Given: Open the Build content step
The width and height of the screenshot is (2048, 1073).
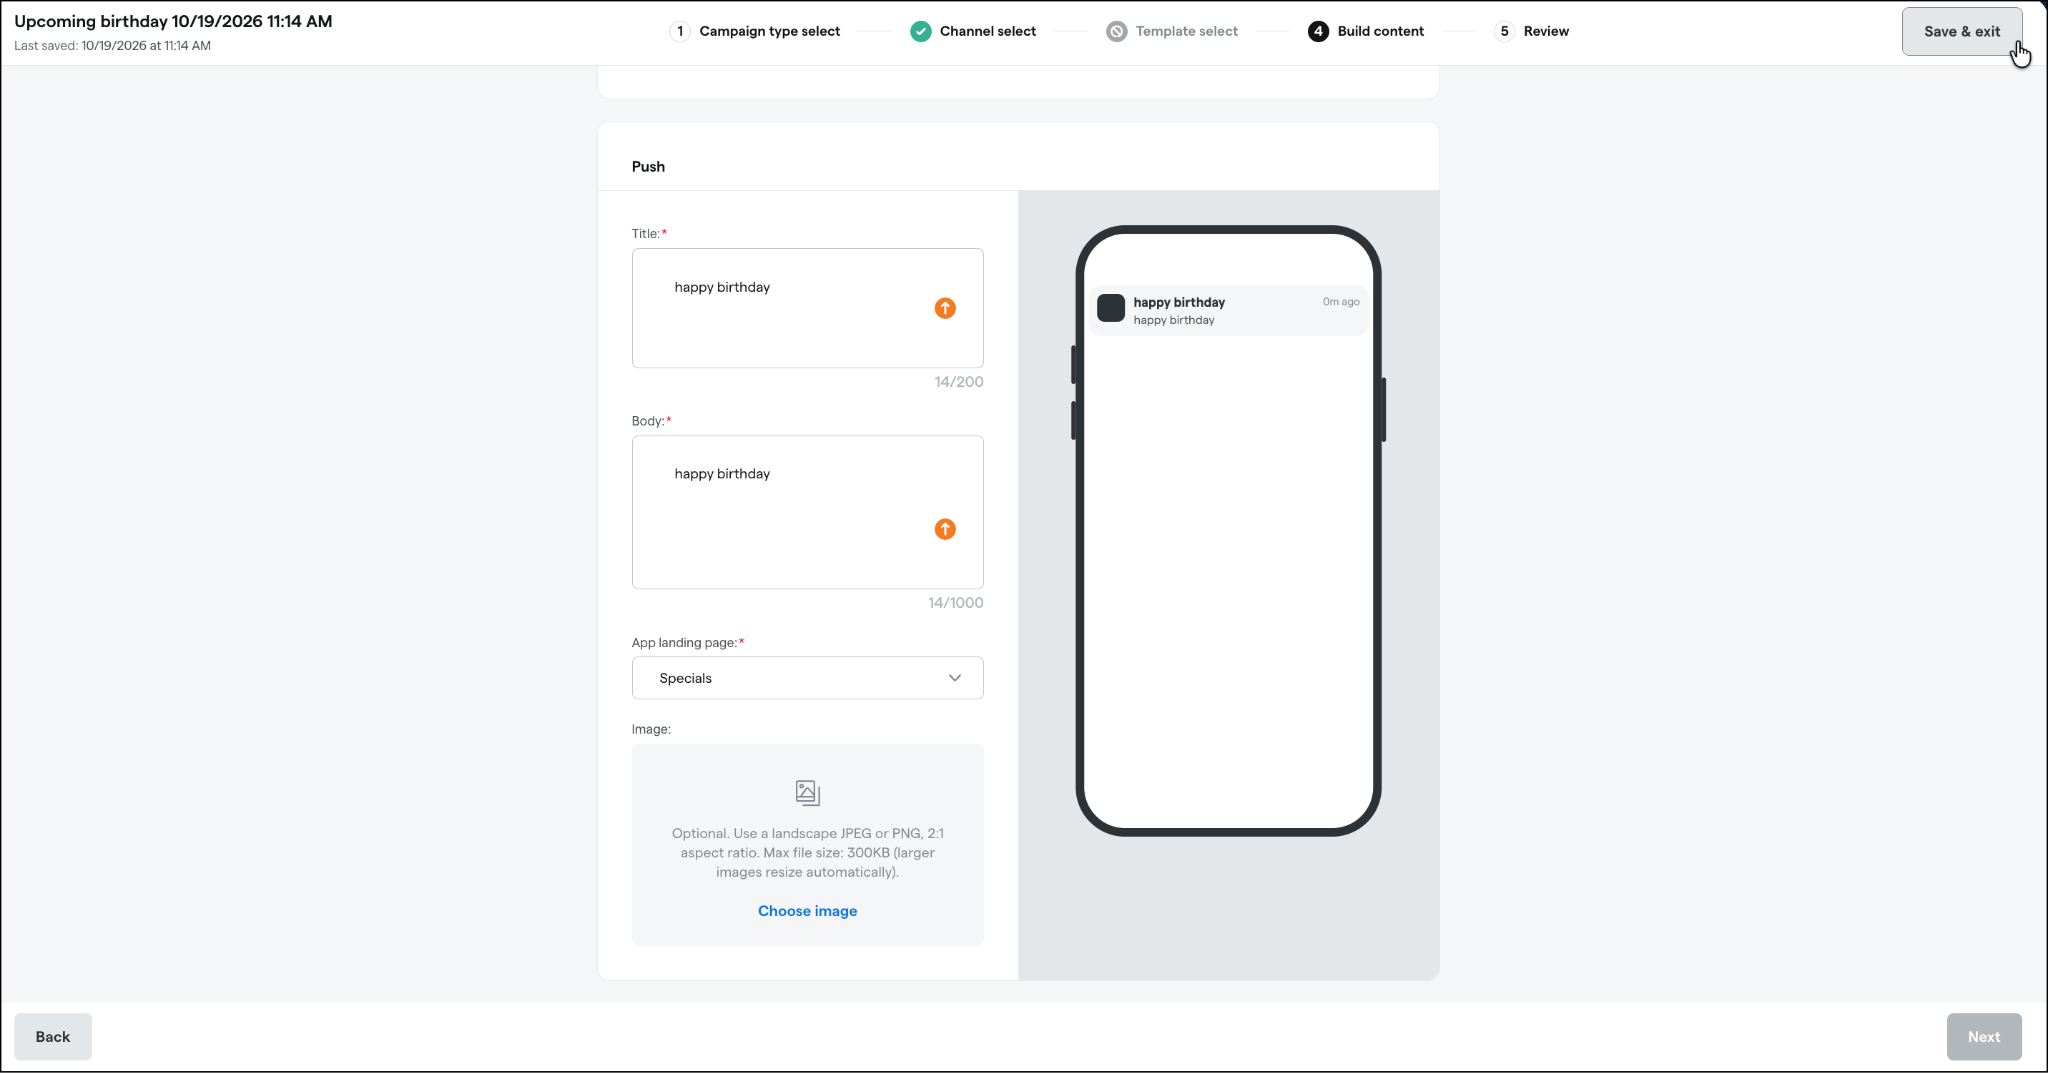Looking at the screenshot, I should tap(1366, 31).
